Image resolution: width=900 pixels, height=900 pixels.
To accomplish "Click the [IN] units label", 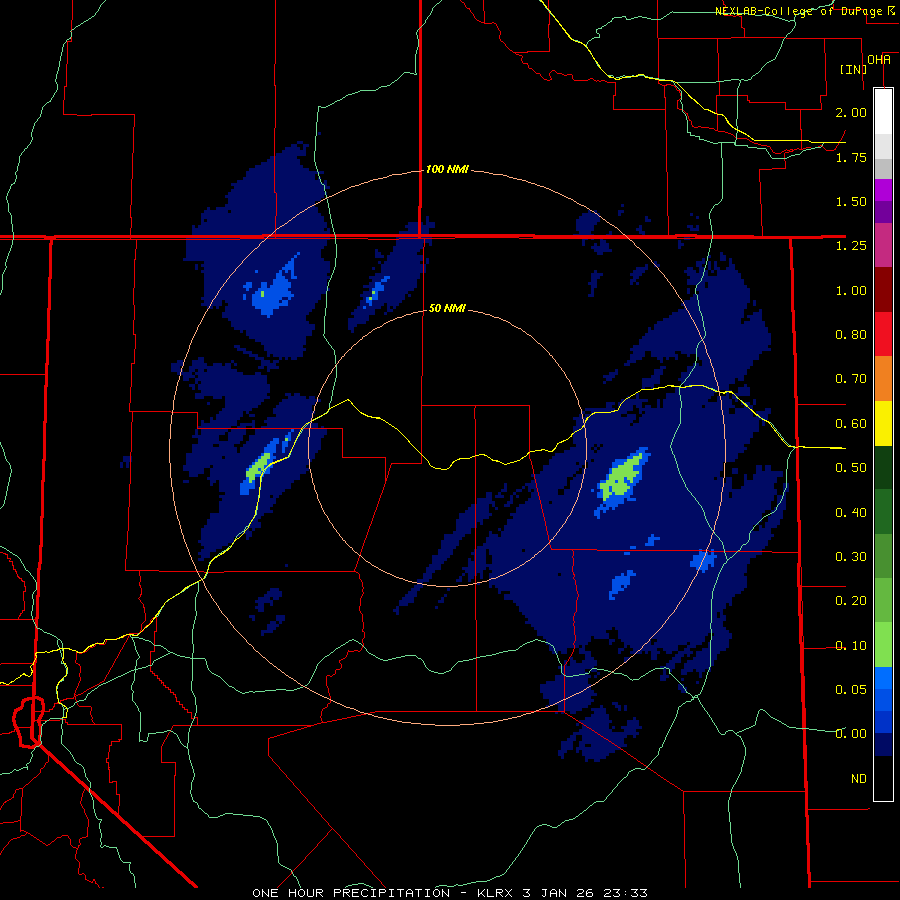I will (853, 69).
